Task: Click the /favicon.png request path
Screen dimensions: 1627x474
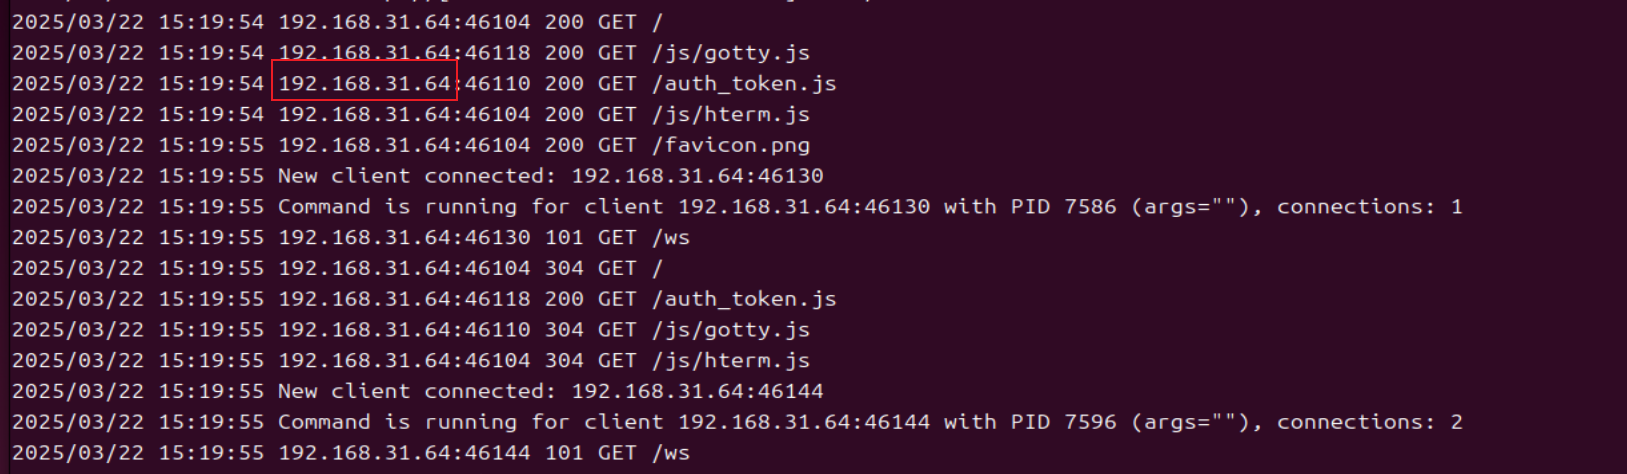Action: (731, 145)
